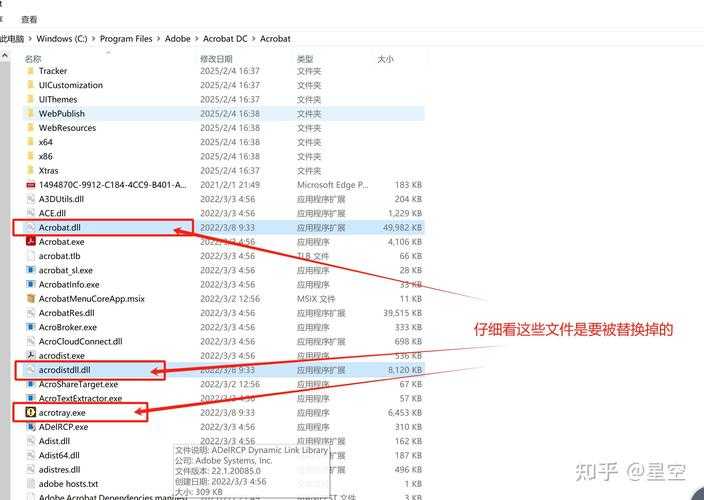Select the acrodistdll.dll file name
This screenshot has width=704, height=500.
[65, 370]
